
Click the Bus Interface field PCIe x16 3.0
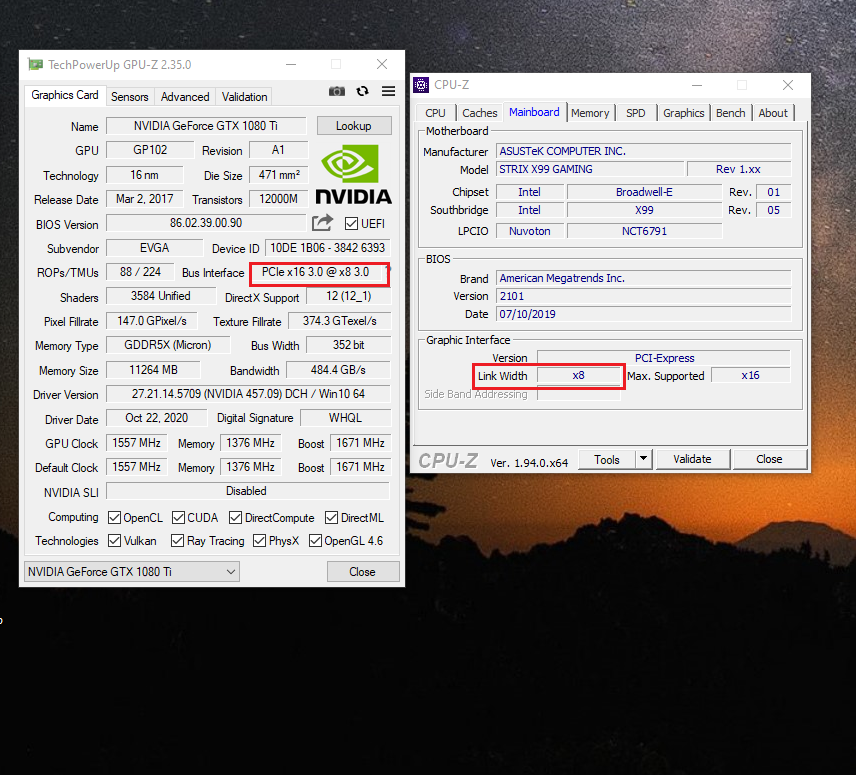316,272
